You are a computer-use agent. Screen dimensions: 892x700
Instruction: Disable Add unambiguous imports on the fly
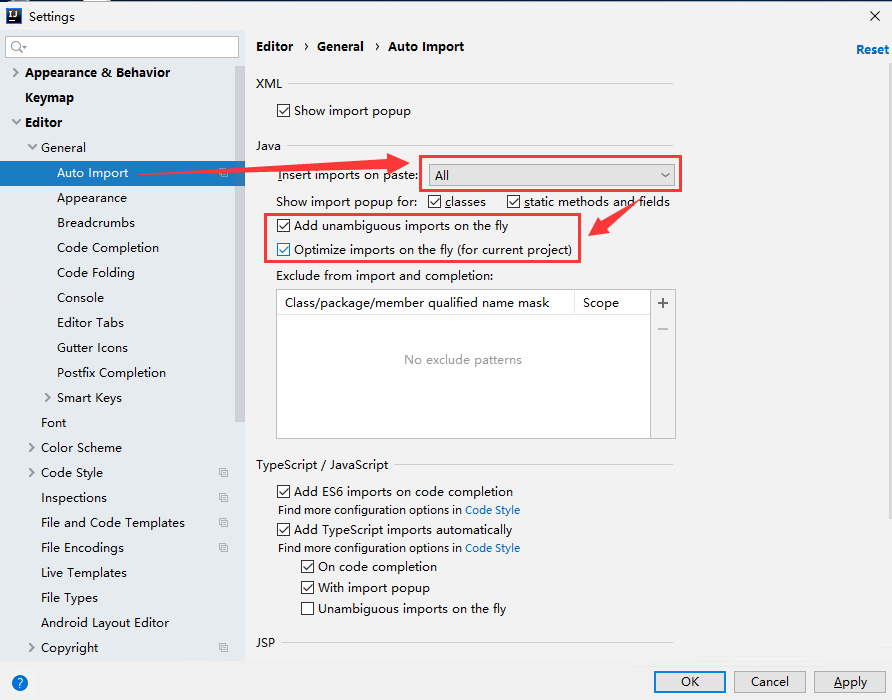[x=283, y=226]
